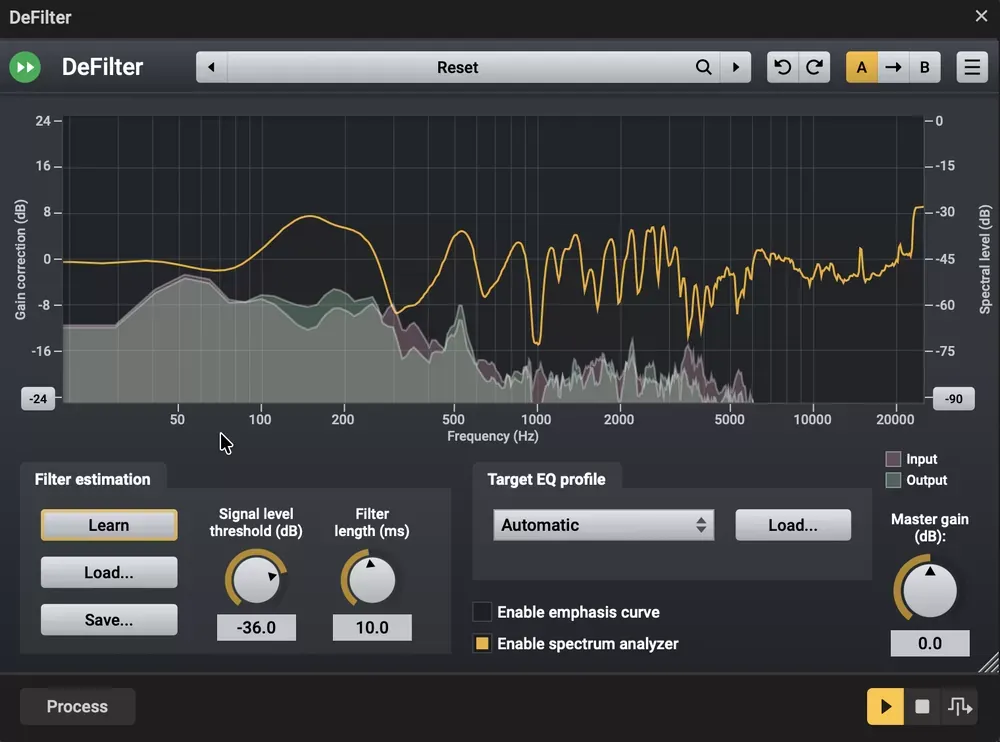Viewport: 1000px width, 742px height.
Task: Select the A comparison state
Action: (x=862, y=67)
